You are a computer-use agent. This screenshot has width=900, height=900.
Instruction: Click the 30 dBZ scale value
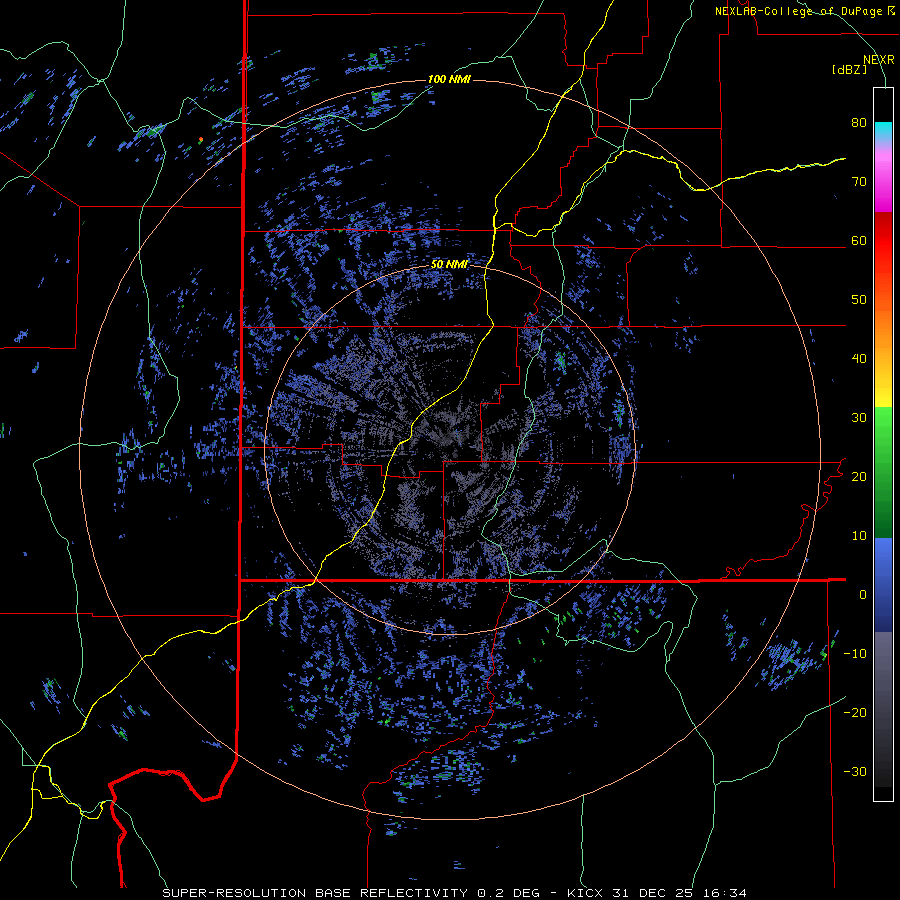pos(859,418)
